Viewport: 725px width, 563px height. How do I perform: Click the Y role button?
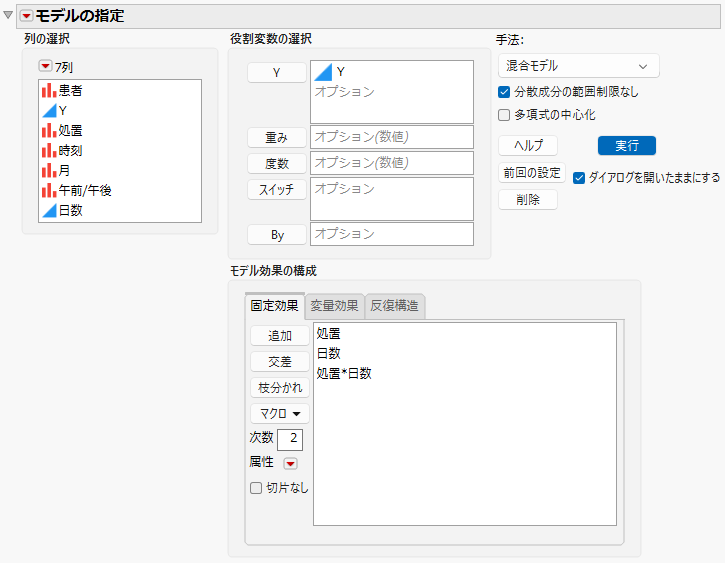tap(276, 73)
